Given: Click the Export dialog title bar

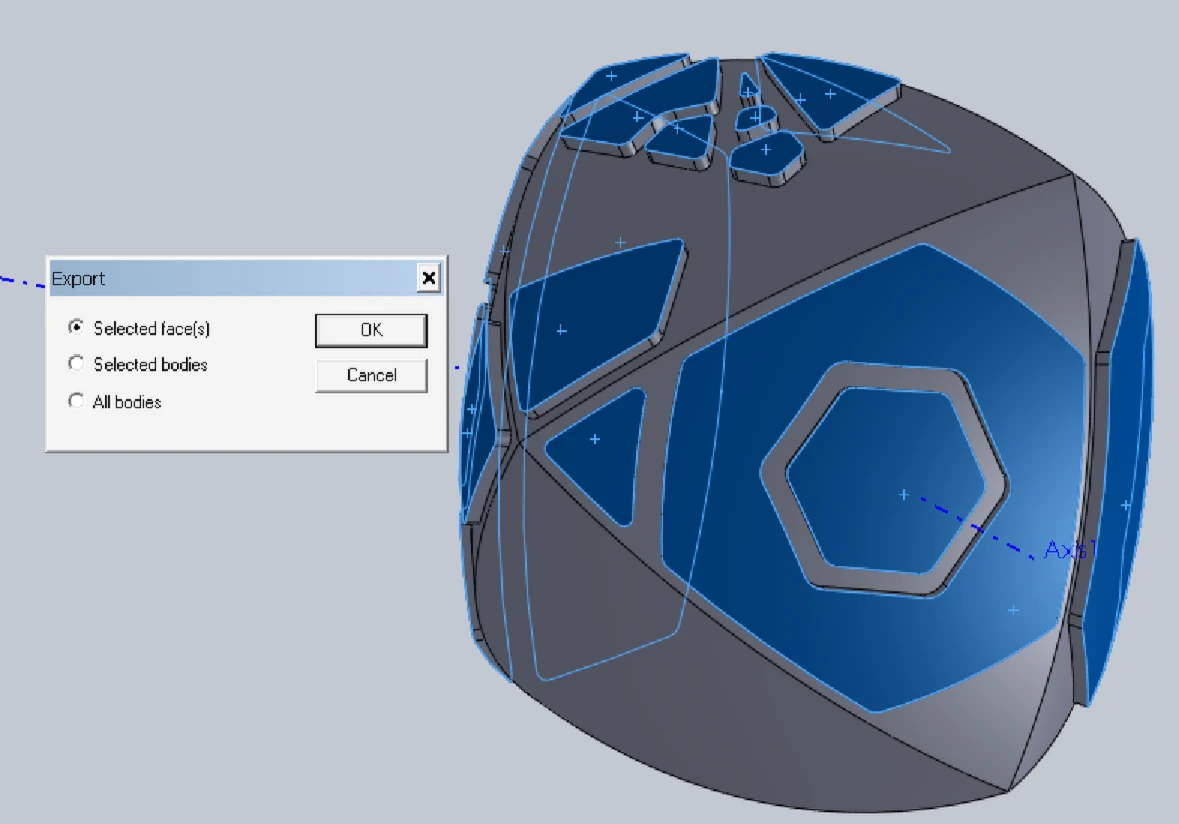Looking at the screenshot, I should [x=200, y=279].
